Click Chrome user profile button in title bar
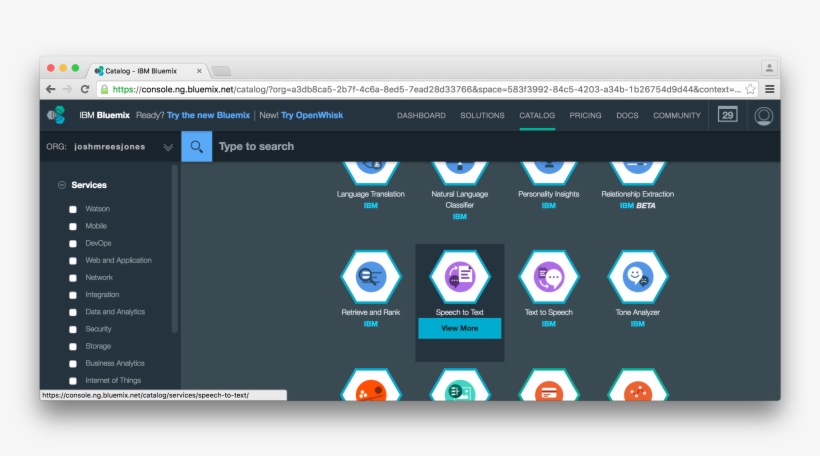 click(x=769, y=68)
